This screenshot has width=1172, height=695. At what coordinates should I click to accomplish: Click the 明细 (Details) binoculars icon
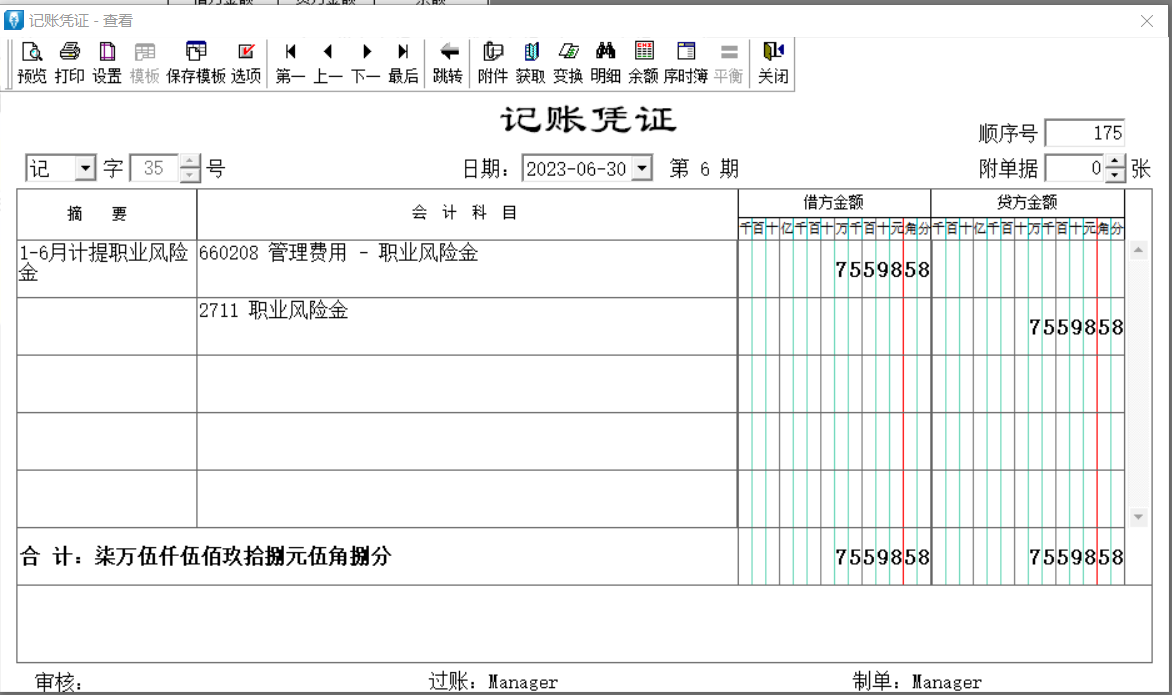(x=605, y=62)
